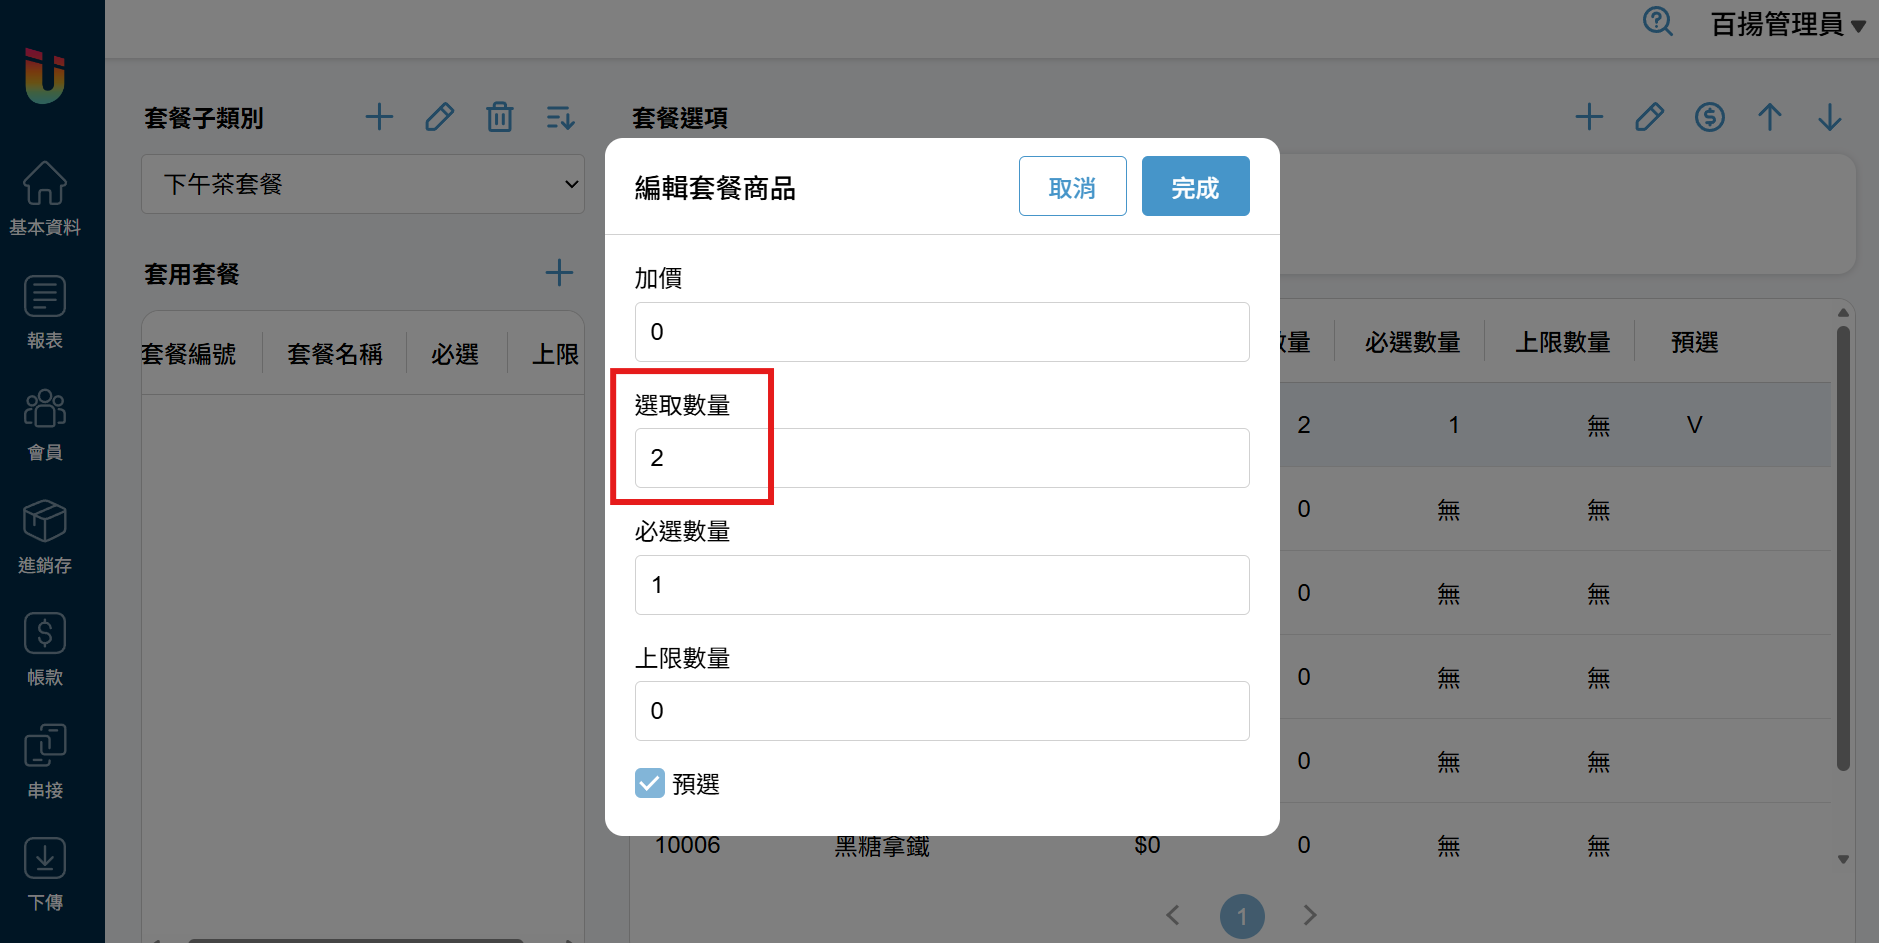The height and width of the screenshot is (943, 1879).
Task: Open the 下傳 download sidebar icon
Action: click(x=45, y=859)
